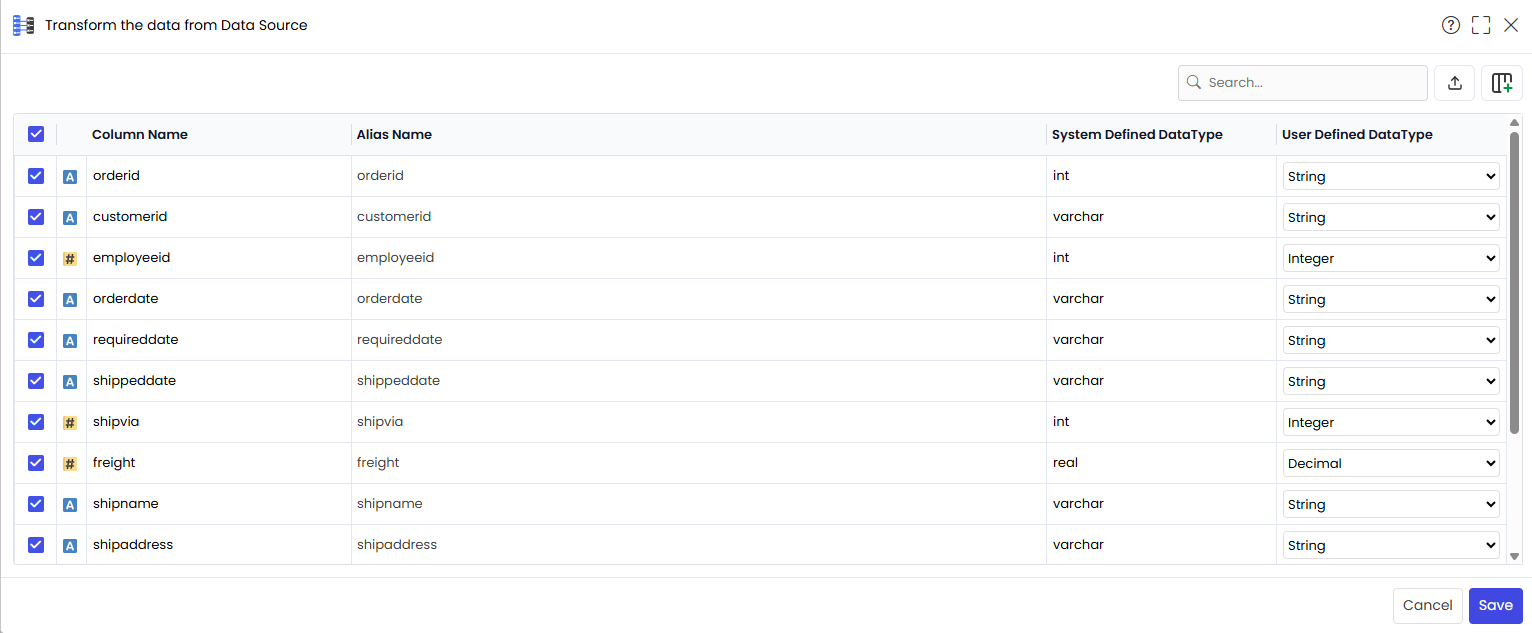Click the string type icon for orderdate

(x=70, y=300)
